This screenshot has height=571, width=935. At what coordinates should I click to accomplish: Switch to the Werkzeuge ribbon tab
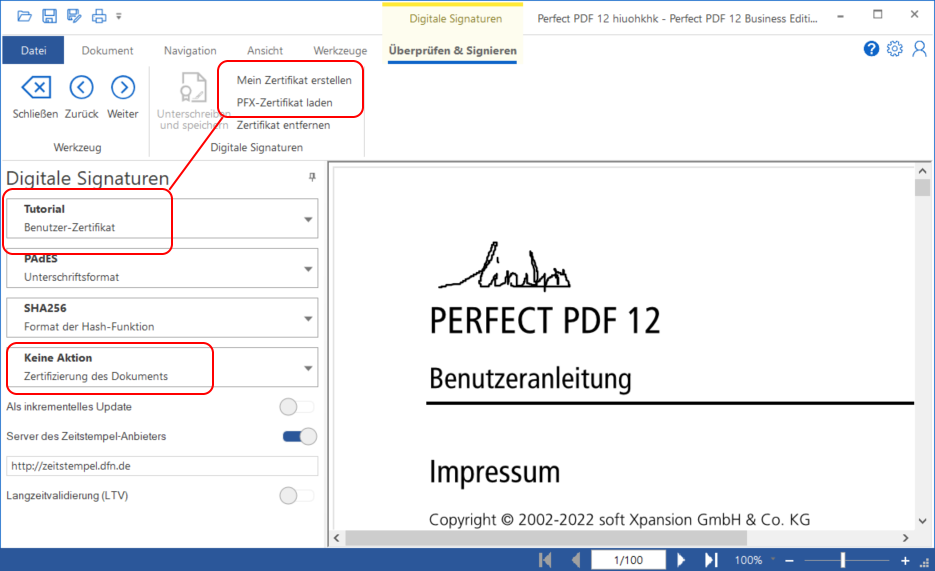point(340,51)
